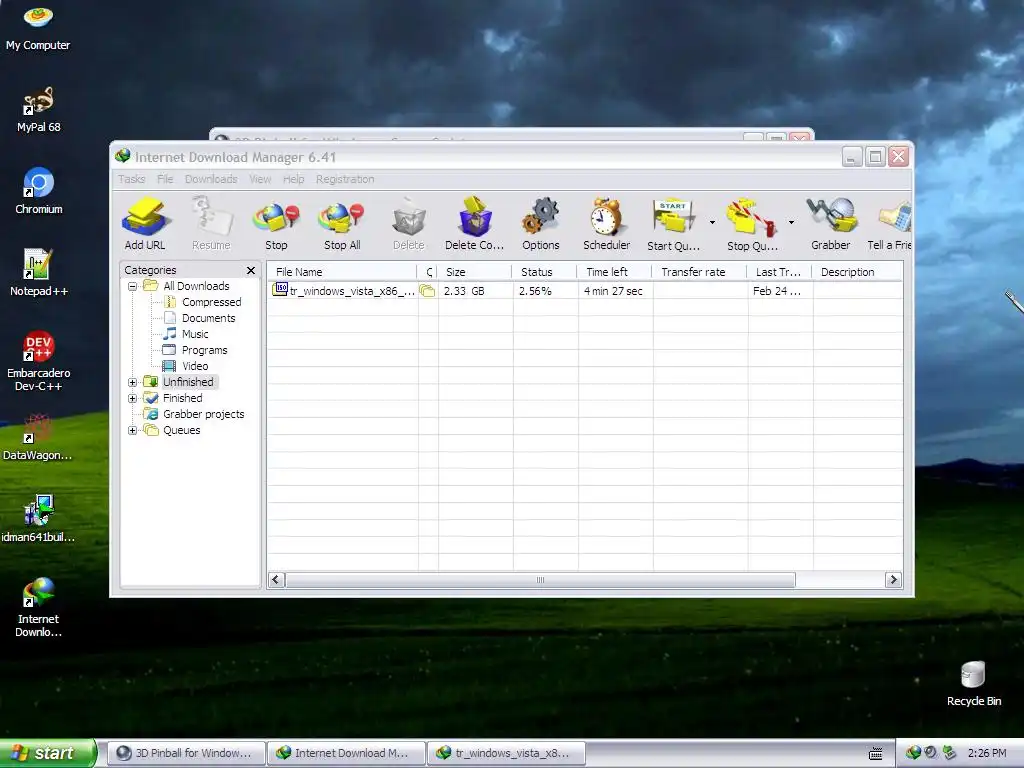This screenshot has height=768, width=1024.
Task: Sort by the File Name column header
Action: point(342,272)
